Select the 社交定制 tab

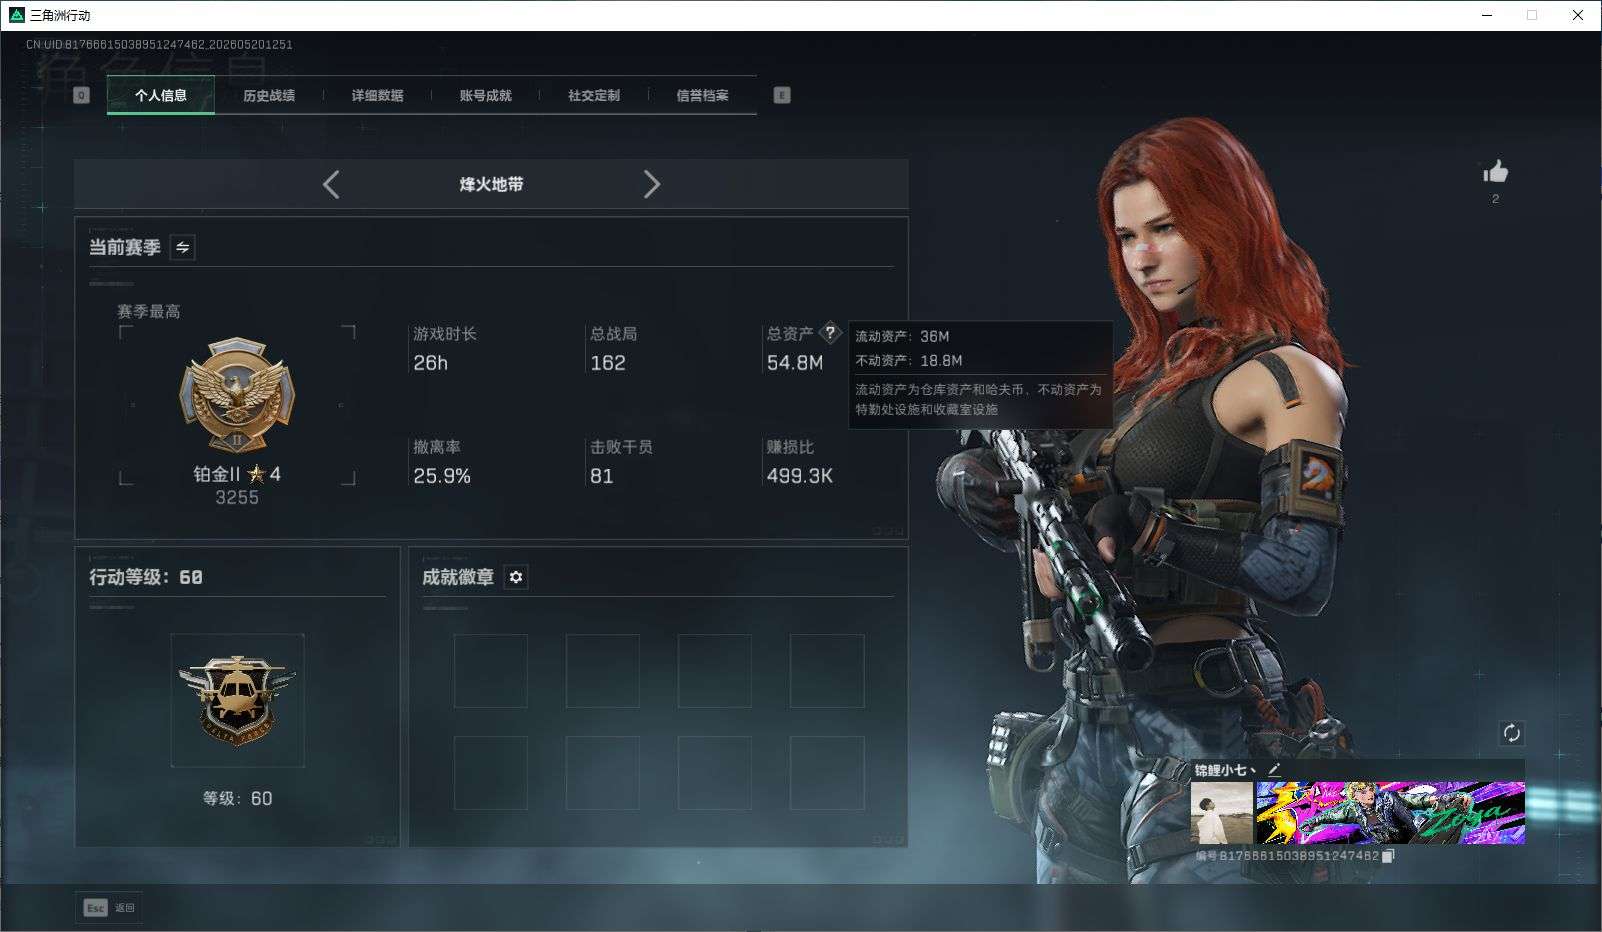(x=594, y=95)
